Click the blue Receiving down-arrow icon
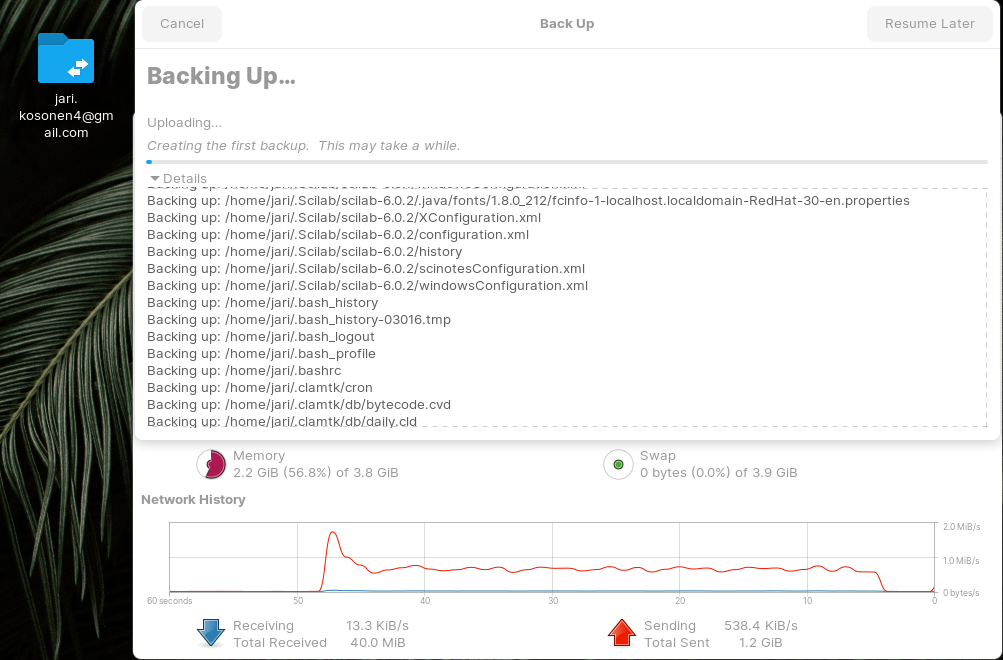1003x660 pixels. 211,633
